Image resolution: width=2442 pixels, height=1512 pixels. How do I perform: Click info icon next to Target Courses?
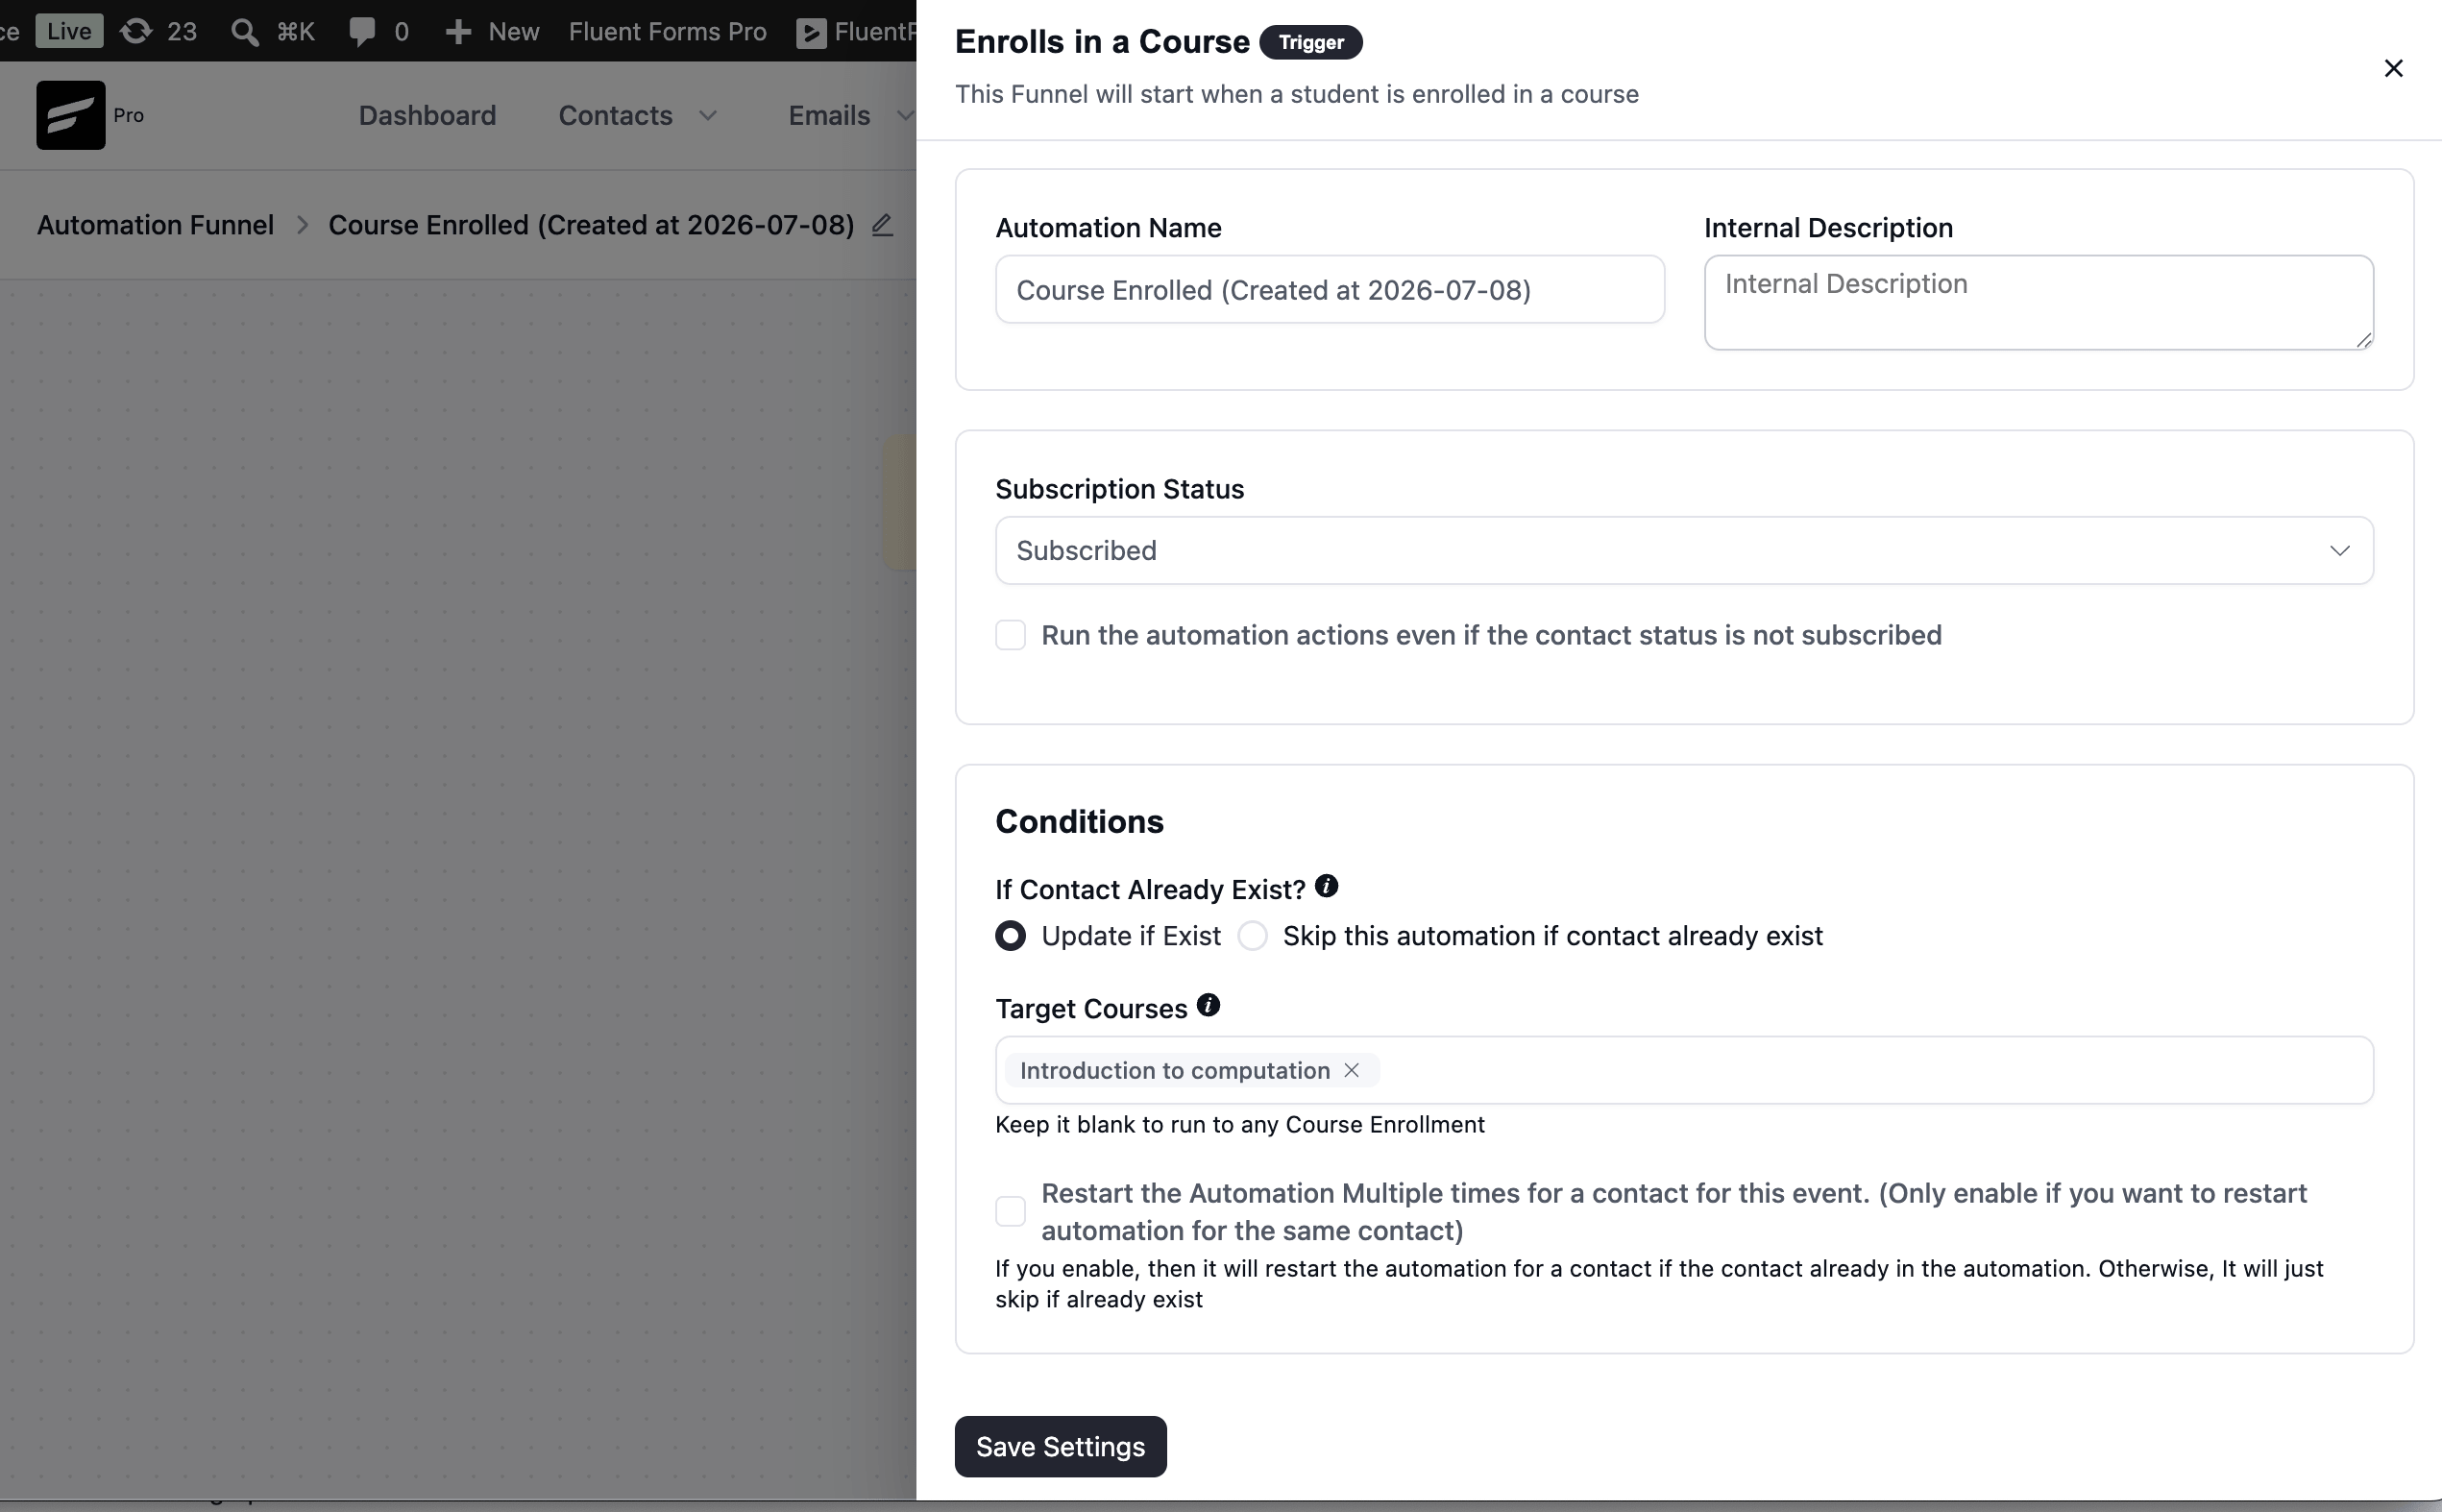1208,1005
